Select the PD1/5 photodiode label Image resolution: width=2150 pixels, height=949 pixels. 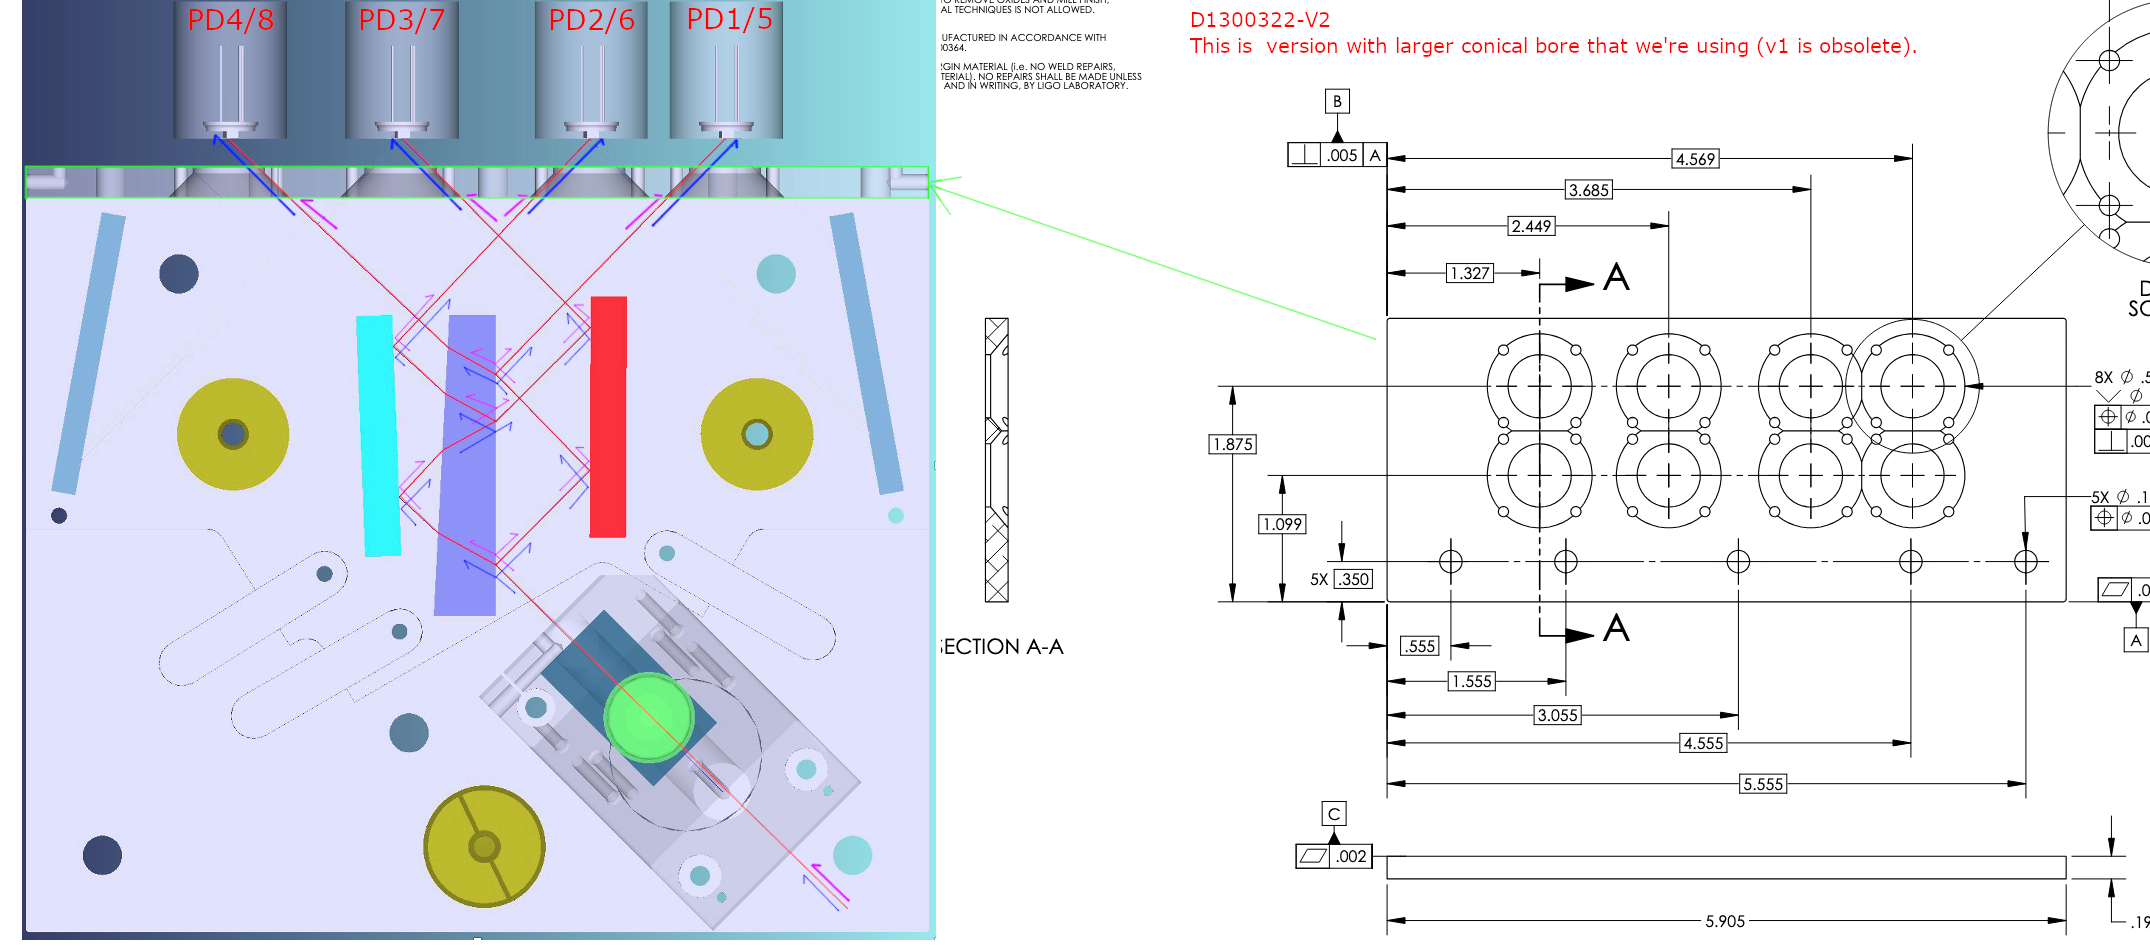[x=729, y=20]
